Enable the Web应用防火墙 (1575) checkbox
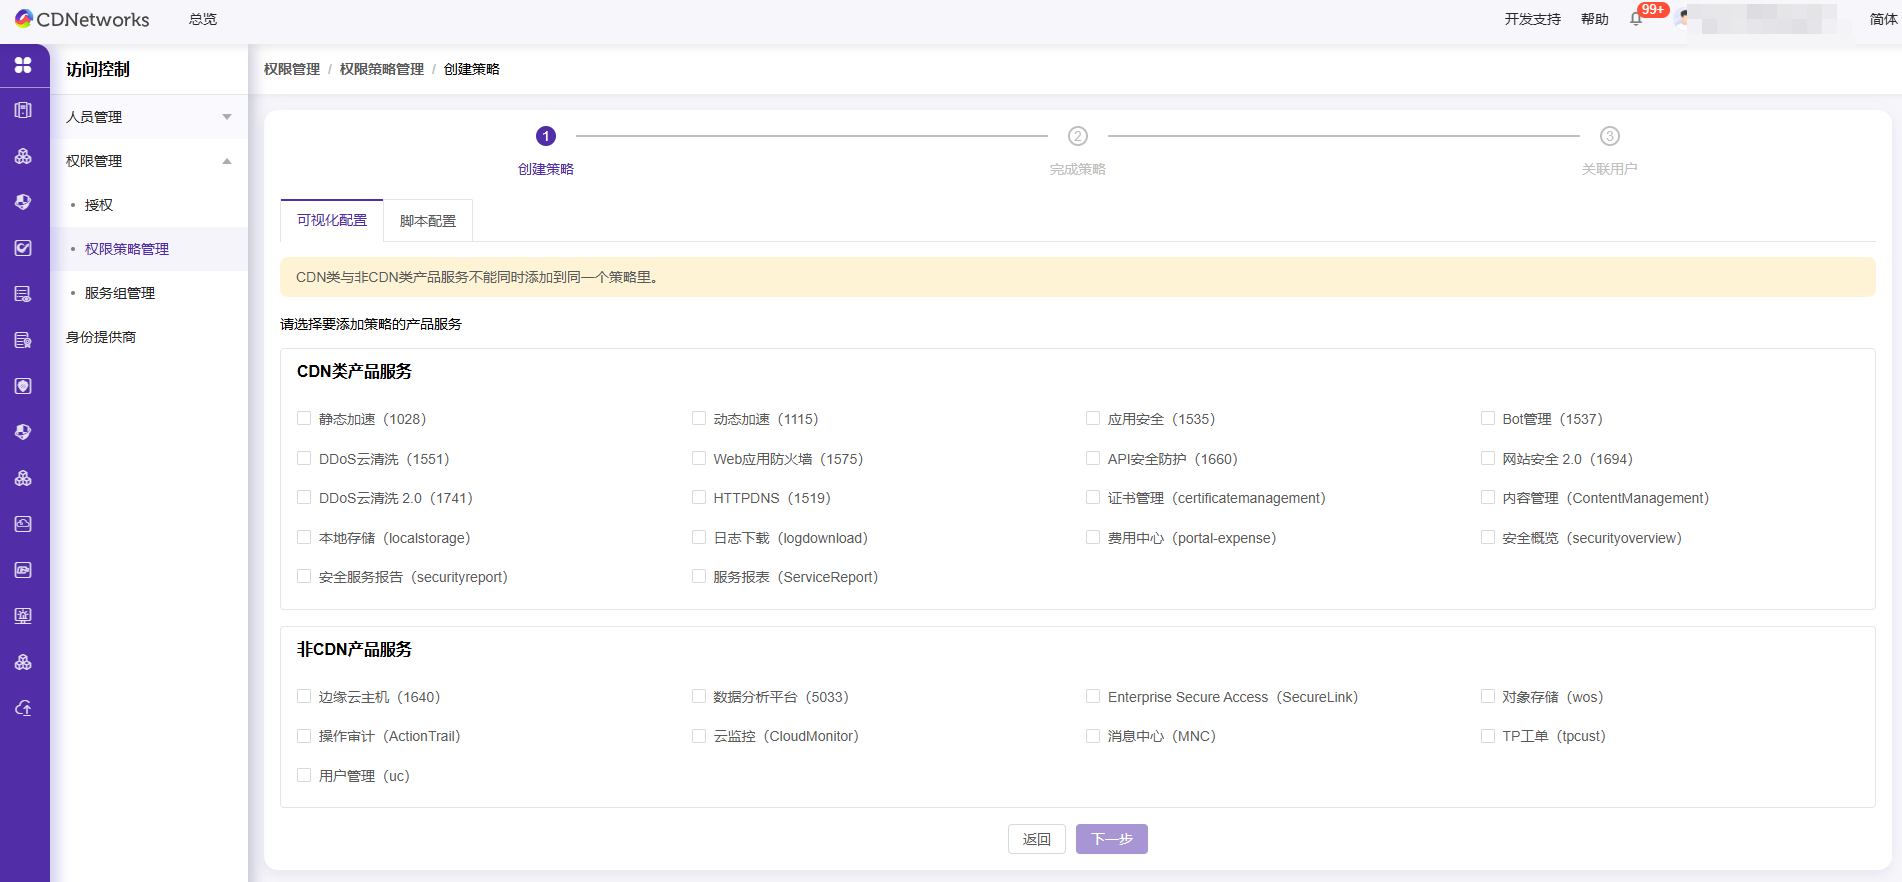This screenshot has height=882, width=1902. tap(699, 459)
